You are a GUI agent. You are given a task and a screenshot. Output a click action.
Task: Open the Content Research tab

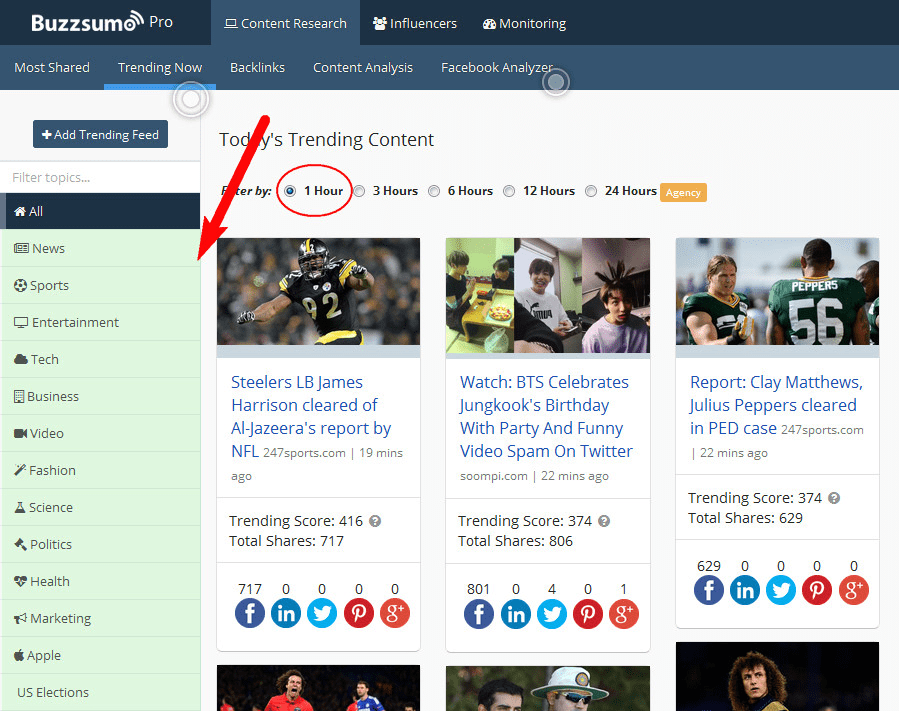pos(286,23)
